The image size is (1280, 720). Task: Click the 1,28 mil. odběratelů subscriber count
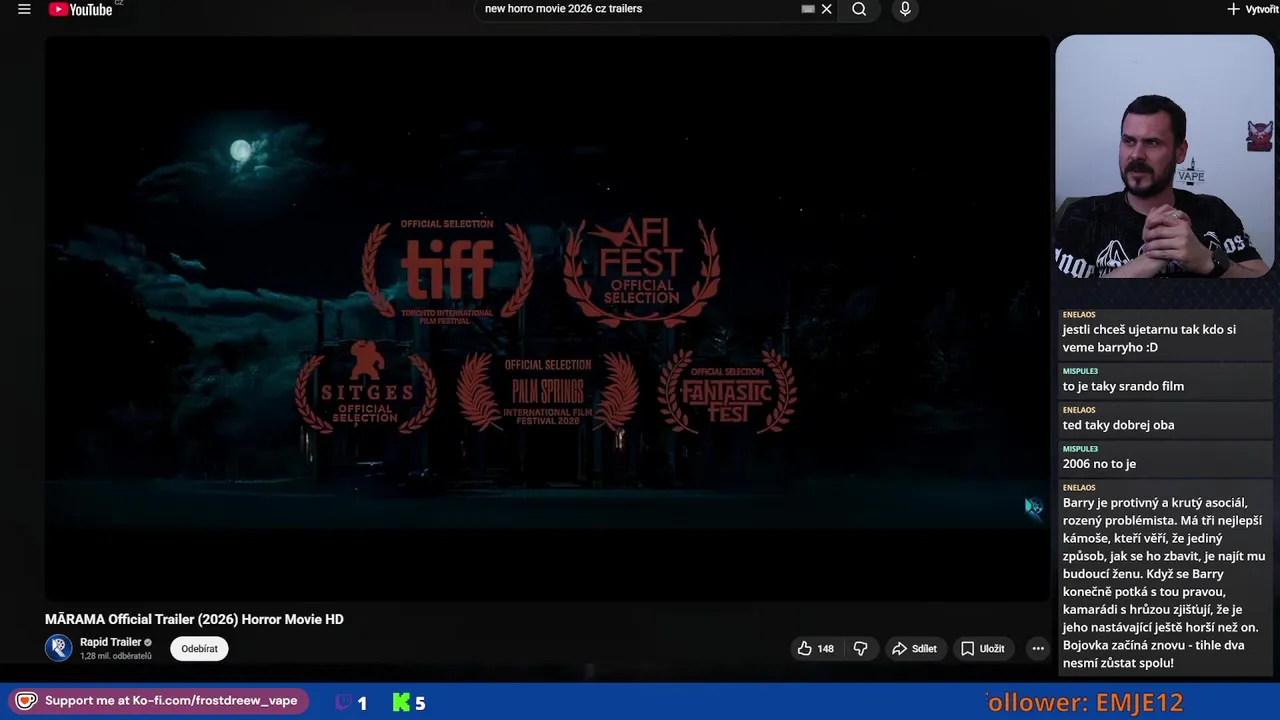(x=116, y=656)
